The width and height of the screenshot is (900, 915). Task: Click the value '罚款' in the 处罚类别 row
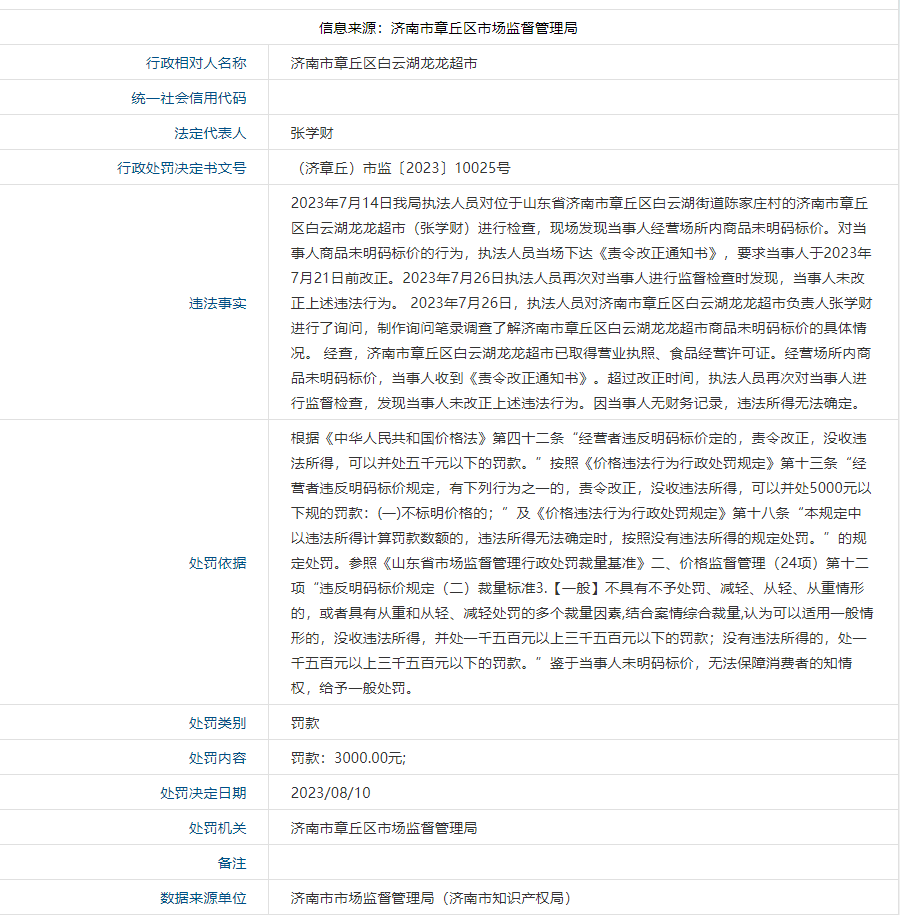(305, 722)
